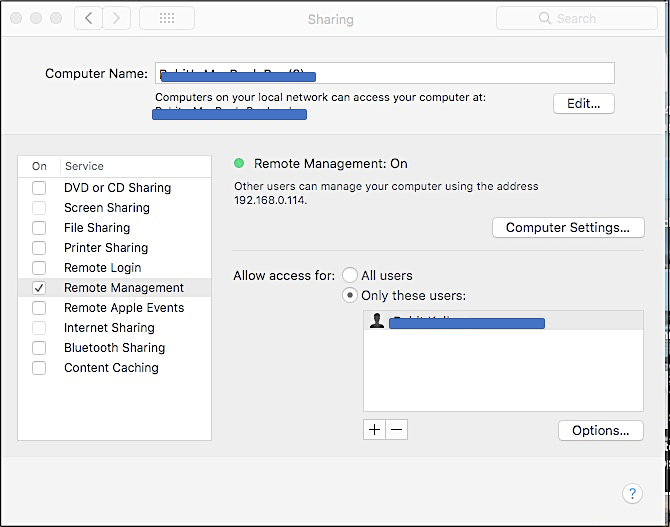Add a user with the plus button
The width and height of the screenshot is (670, 527).
coord(374,429)
